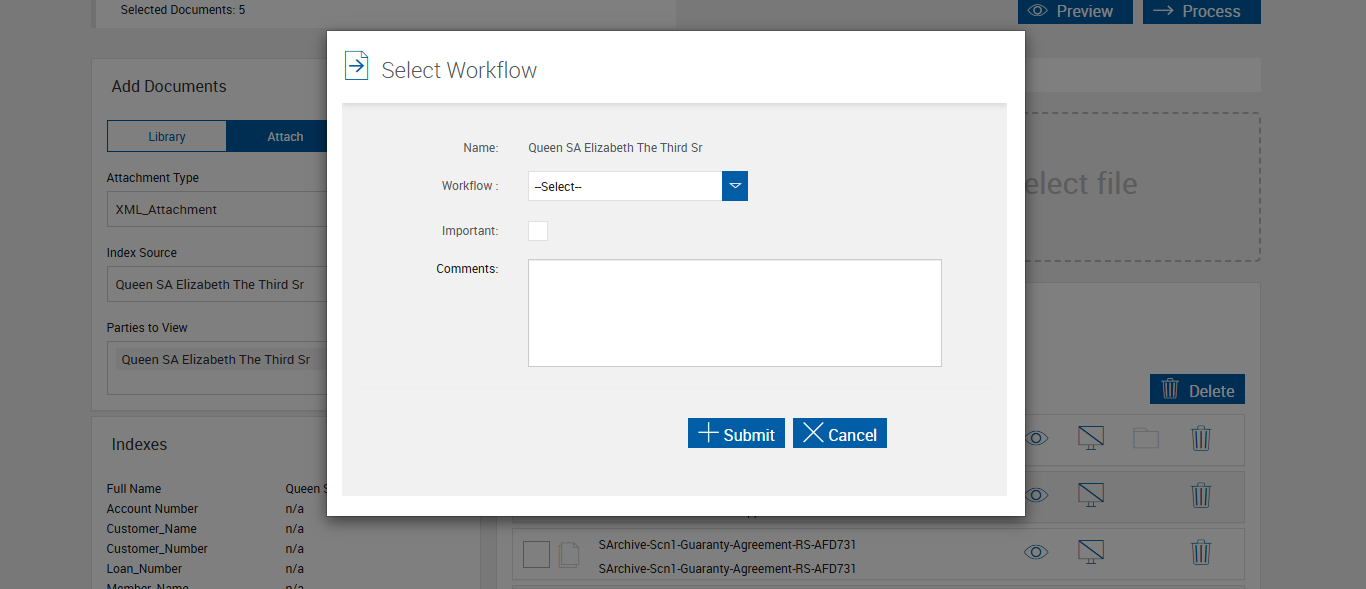
Task: Tick the Important checkbox
Action: pos(538,231)
